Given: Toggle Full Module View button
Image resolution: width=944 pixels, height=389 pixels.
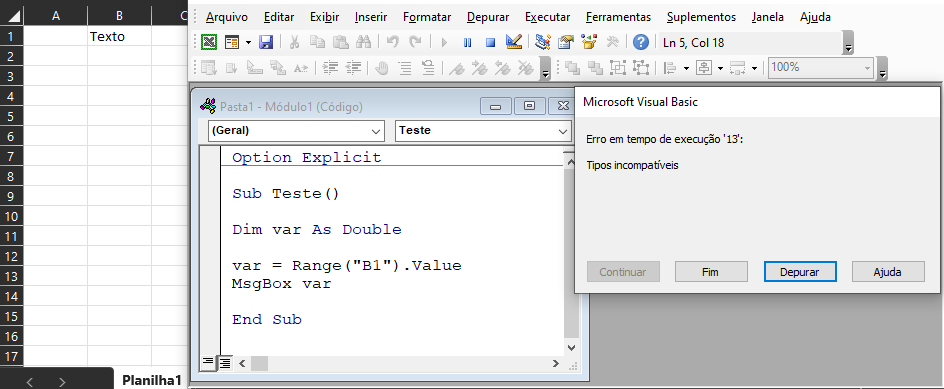Looking at the screenshot, I should (225, 363).
